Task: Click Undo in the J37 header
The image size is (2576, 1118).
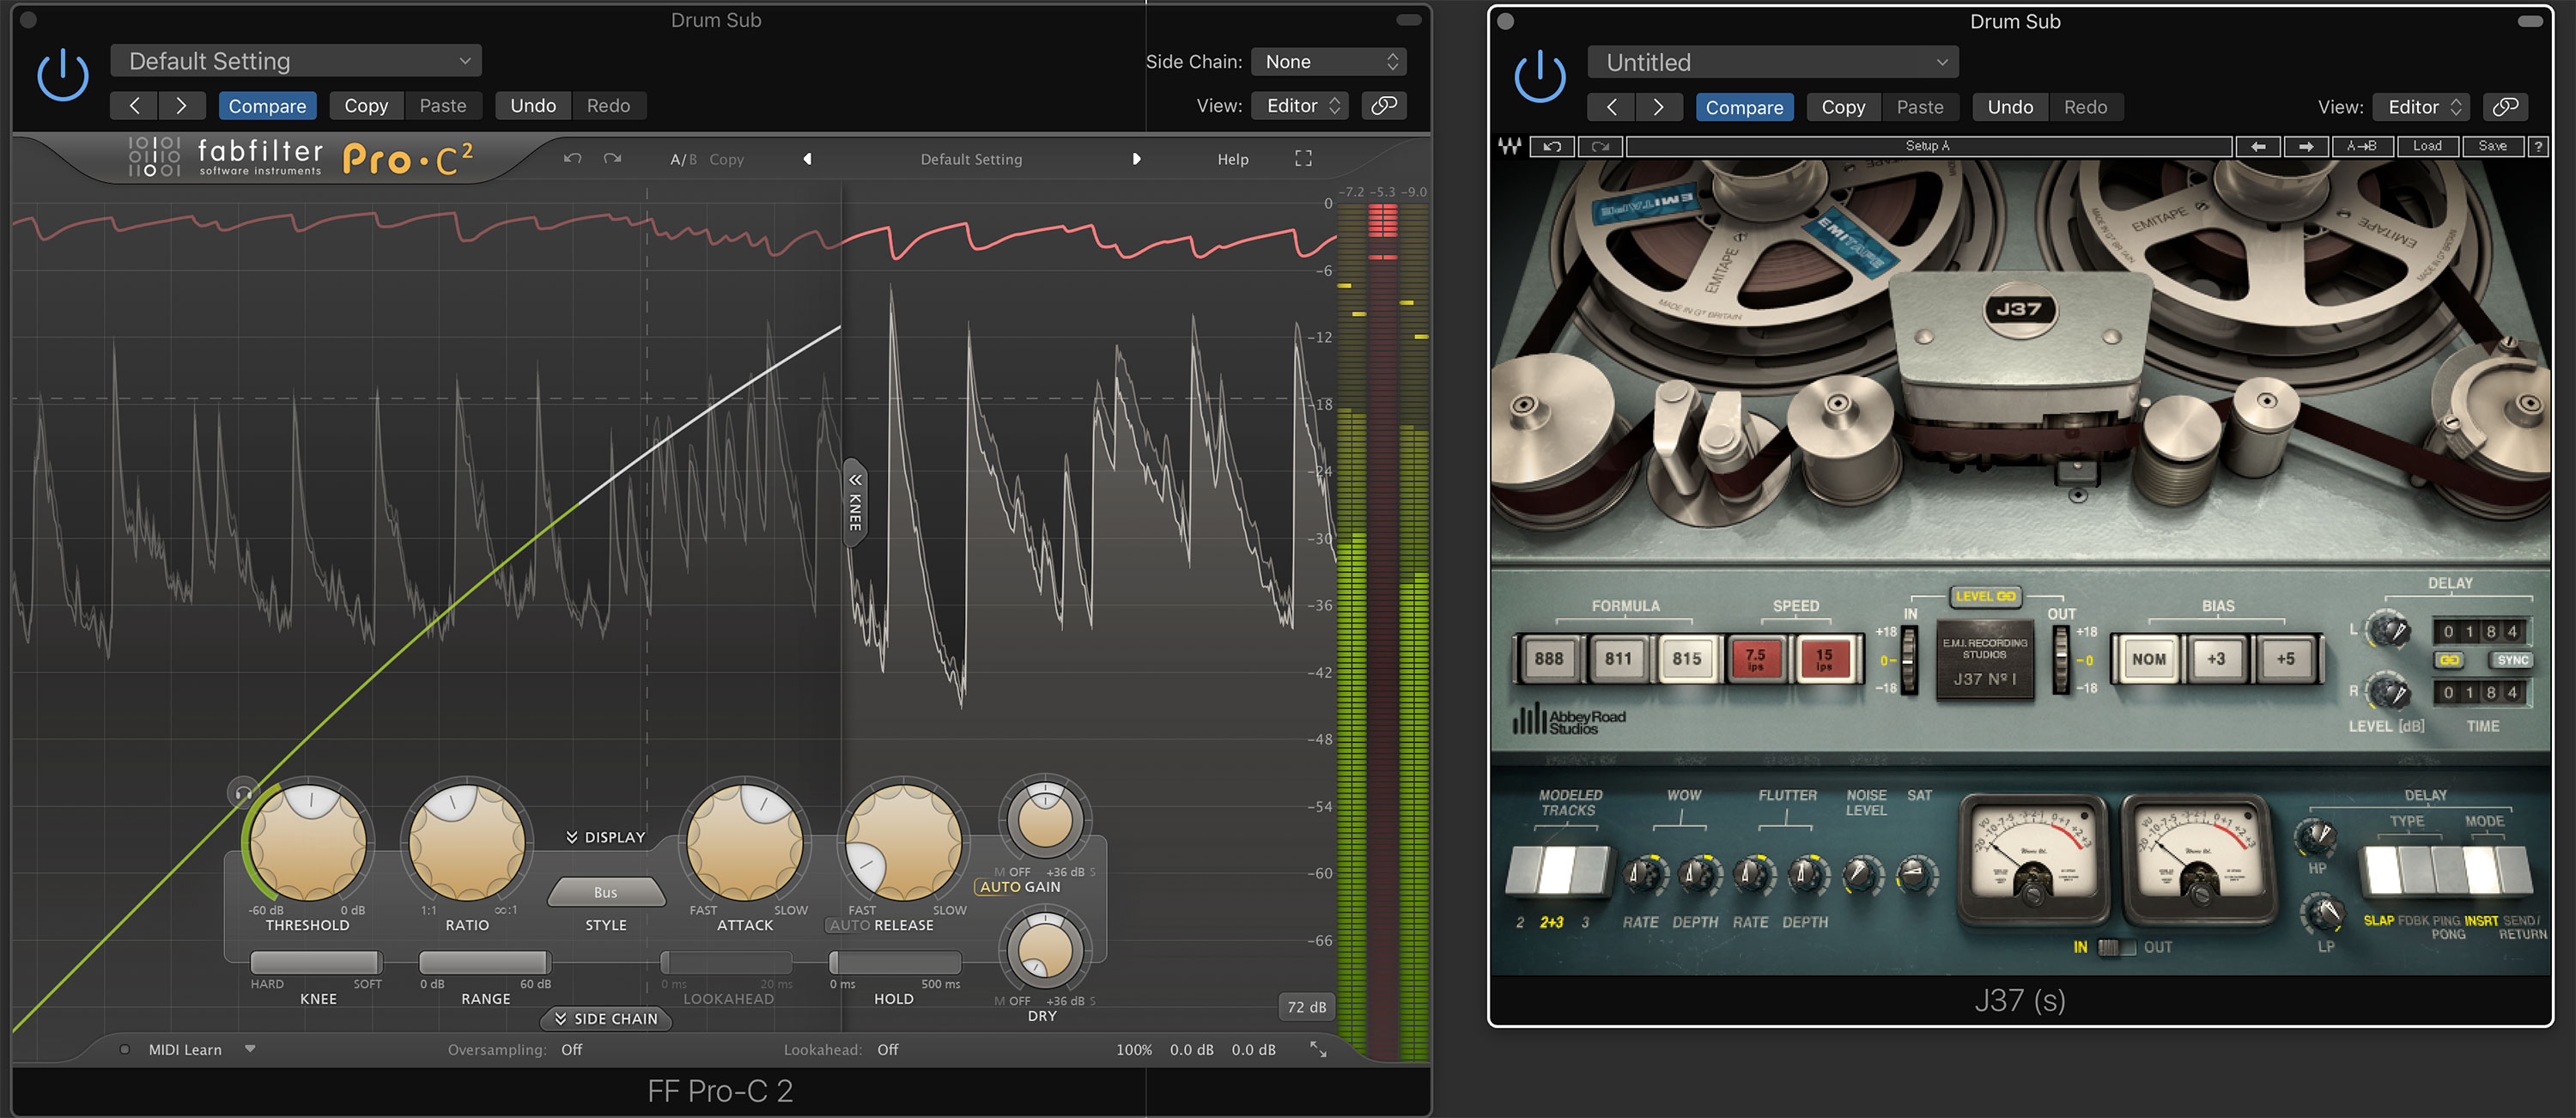Action: (2010, 106)
